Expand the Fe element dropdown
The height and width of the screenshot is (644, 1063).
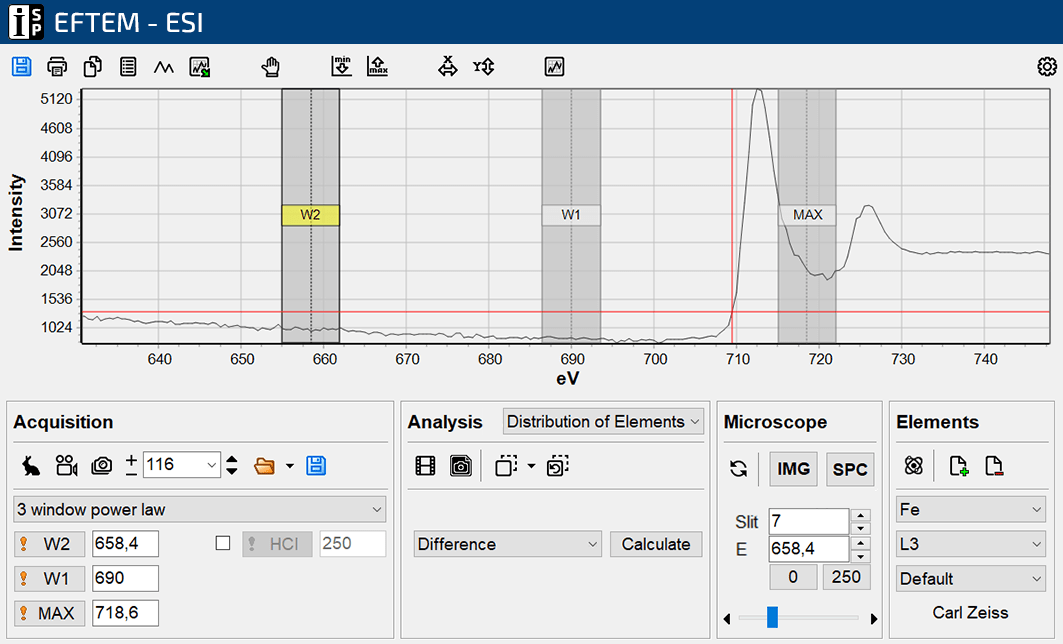tap(970, 510)
